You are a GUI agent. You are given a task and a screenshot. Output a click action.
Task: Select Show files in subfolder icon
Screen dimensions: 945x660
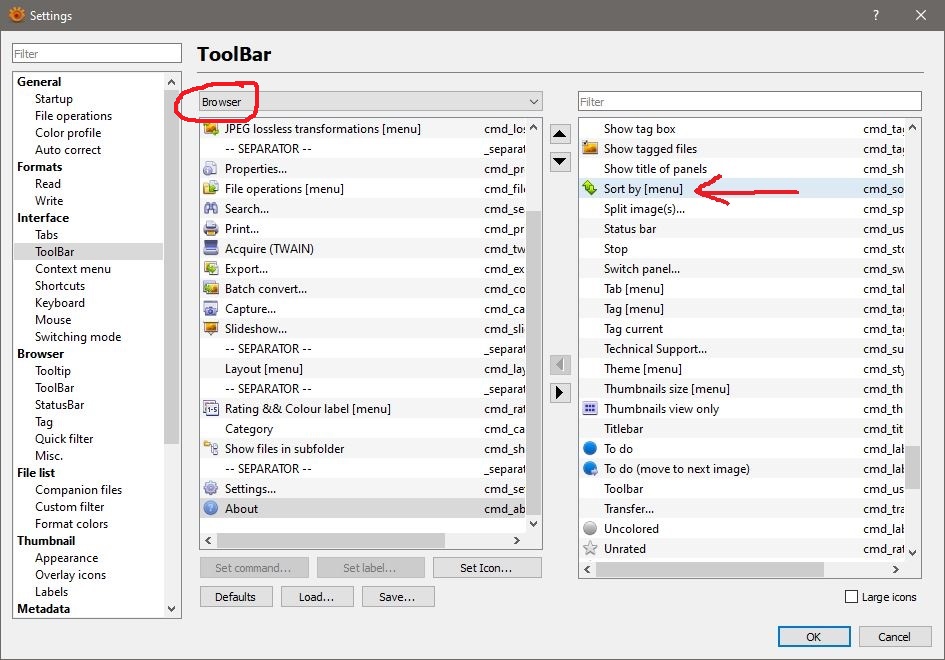click(x=210, y=448)
